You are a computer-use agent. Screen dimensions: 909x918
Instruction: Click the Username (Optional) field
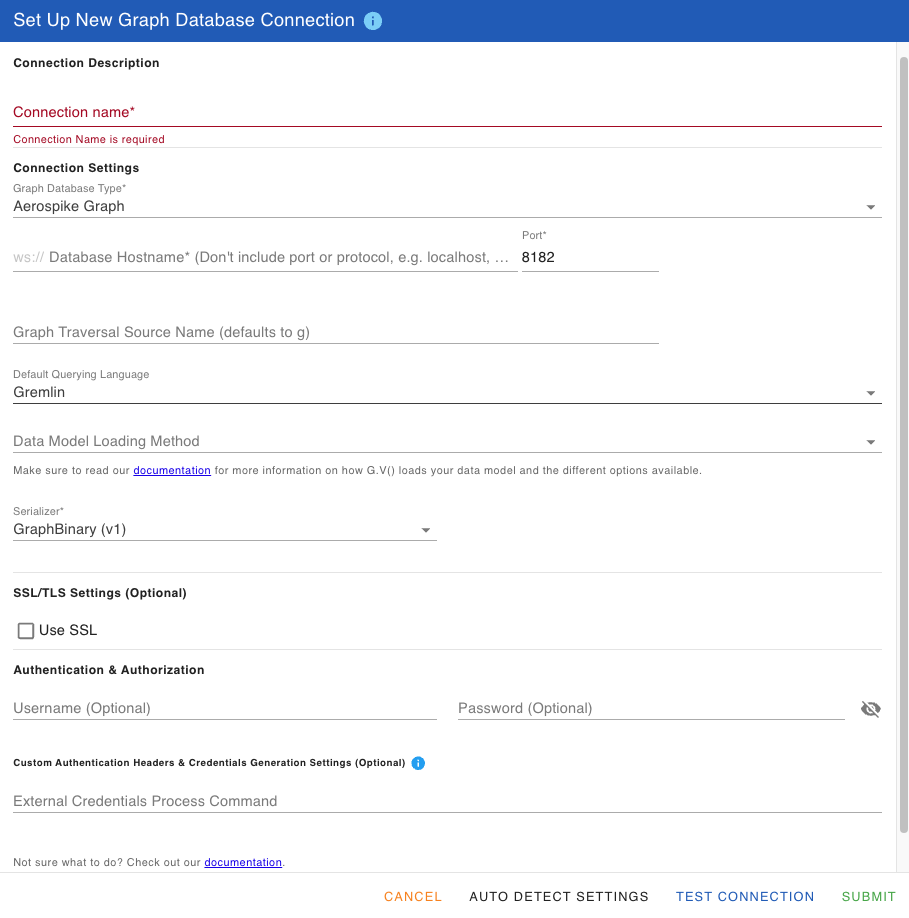tap(224, 709)
